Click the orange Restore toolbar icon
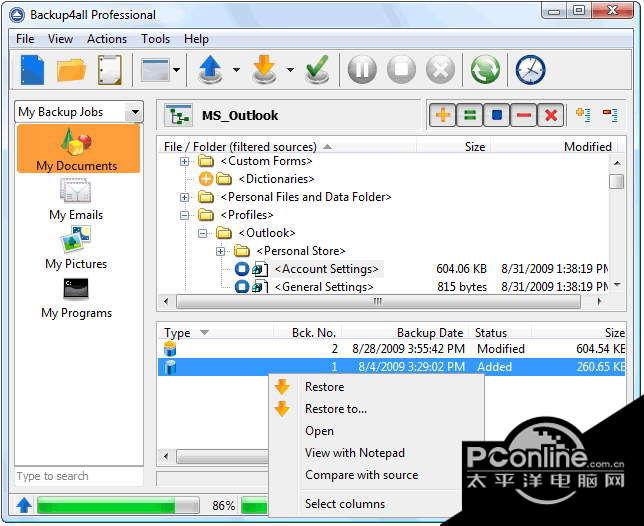 [264, 70]
